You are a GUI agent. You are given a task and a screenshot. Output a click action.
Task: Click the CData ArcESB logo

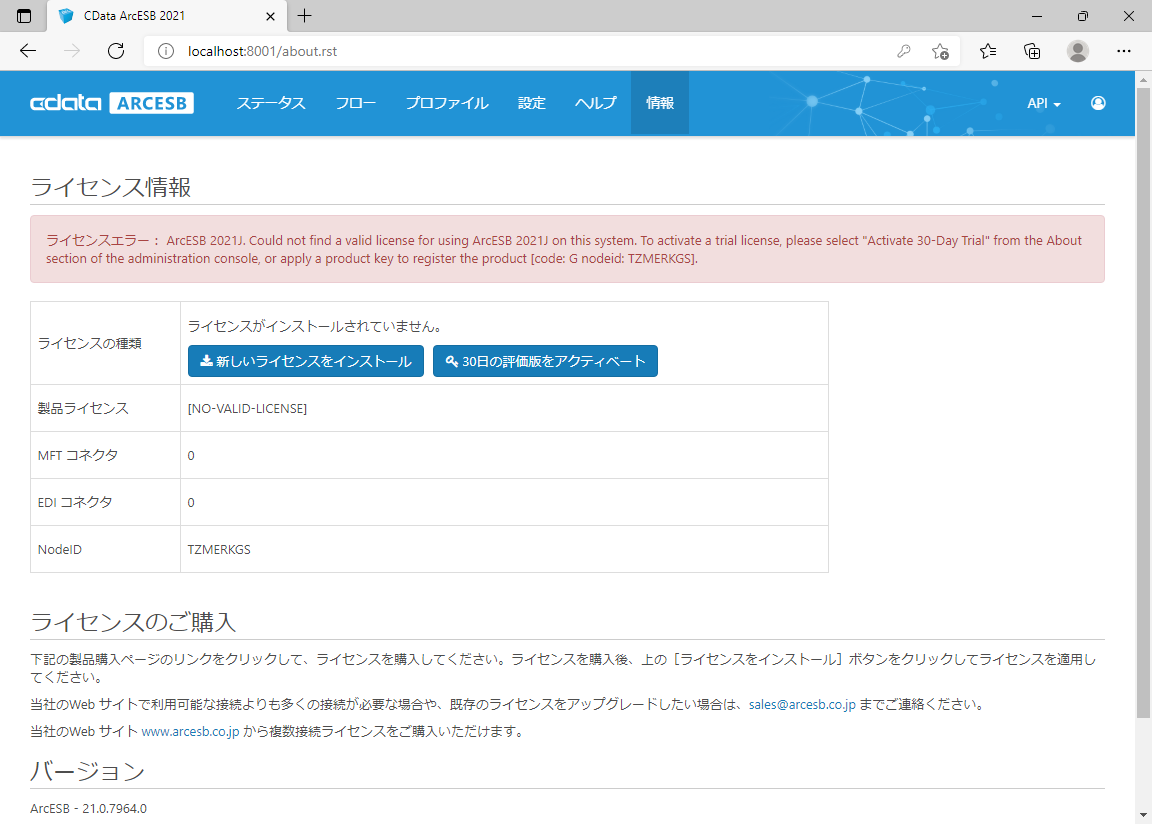click(112, 103)
